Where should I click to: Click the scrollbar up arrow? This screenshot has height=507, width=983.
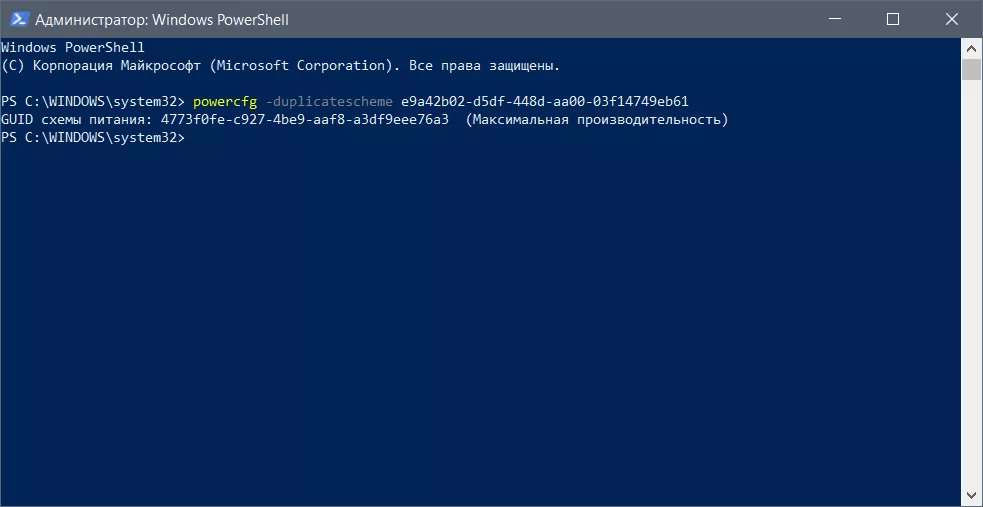pos(971,47)
